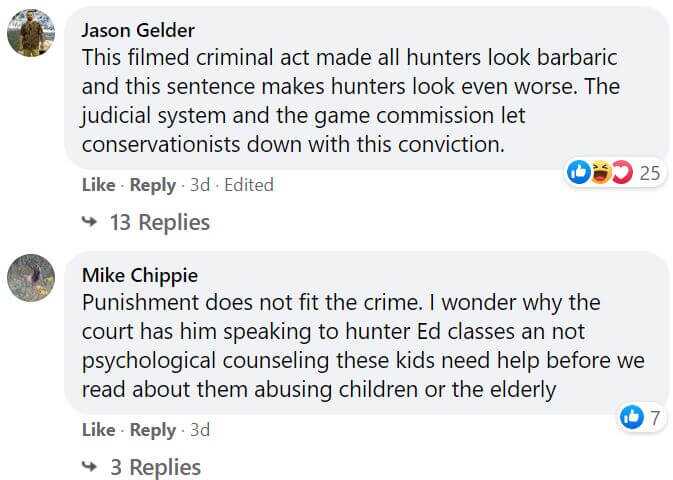
Task: Click the 3d timestamp on Mike's comment
Action: [x=200, y=430]
